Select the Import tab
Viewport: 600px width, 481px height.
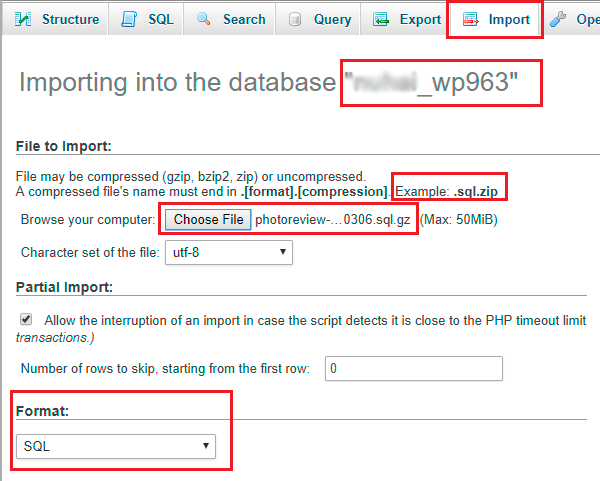pos(509,19)
